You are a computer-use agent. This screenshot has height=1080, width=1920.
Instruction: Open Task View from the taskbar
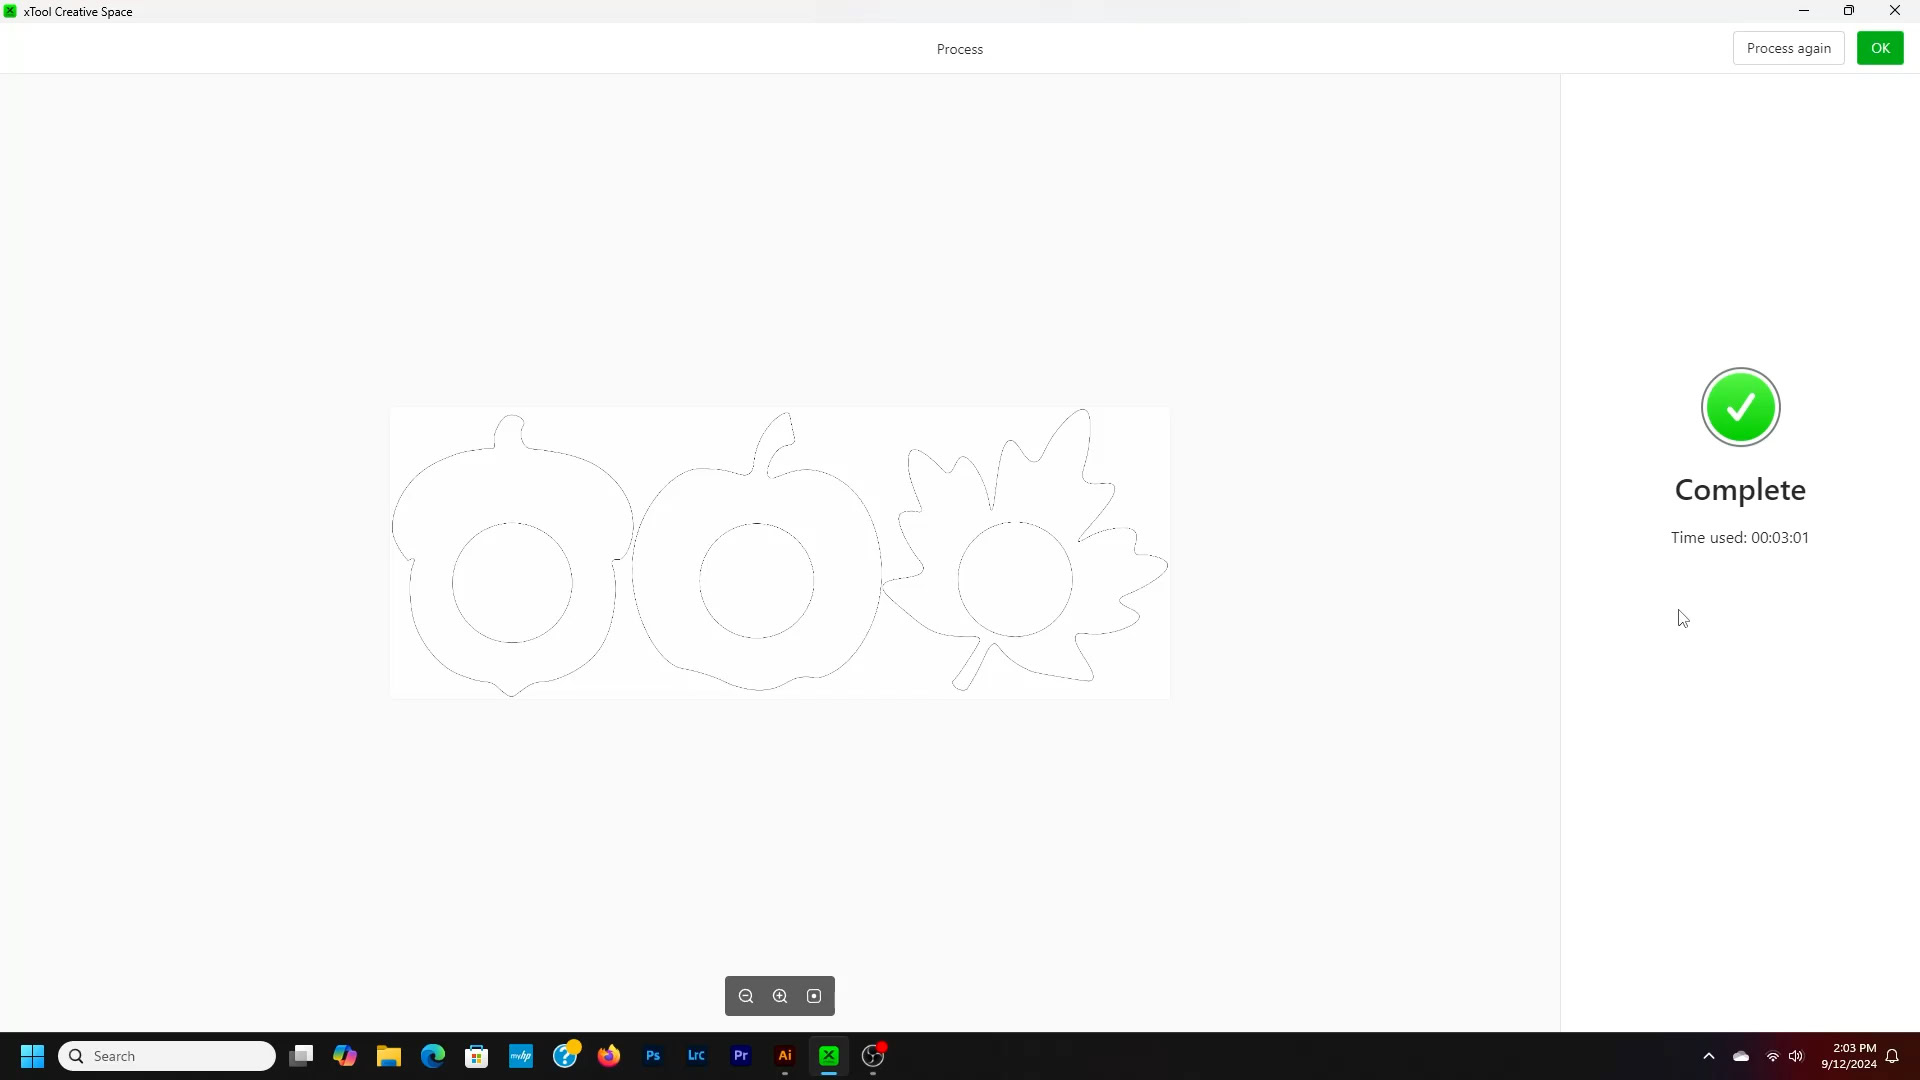pos(301,1056)
